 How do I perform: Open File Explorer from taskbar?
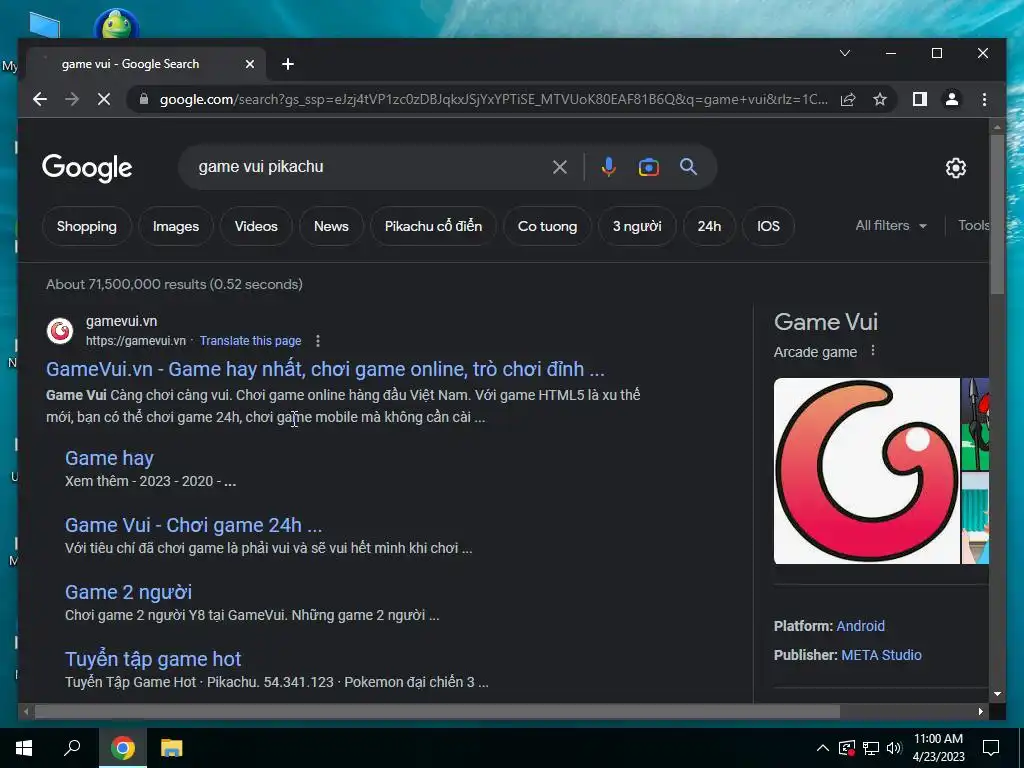172,748
